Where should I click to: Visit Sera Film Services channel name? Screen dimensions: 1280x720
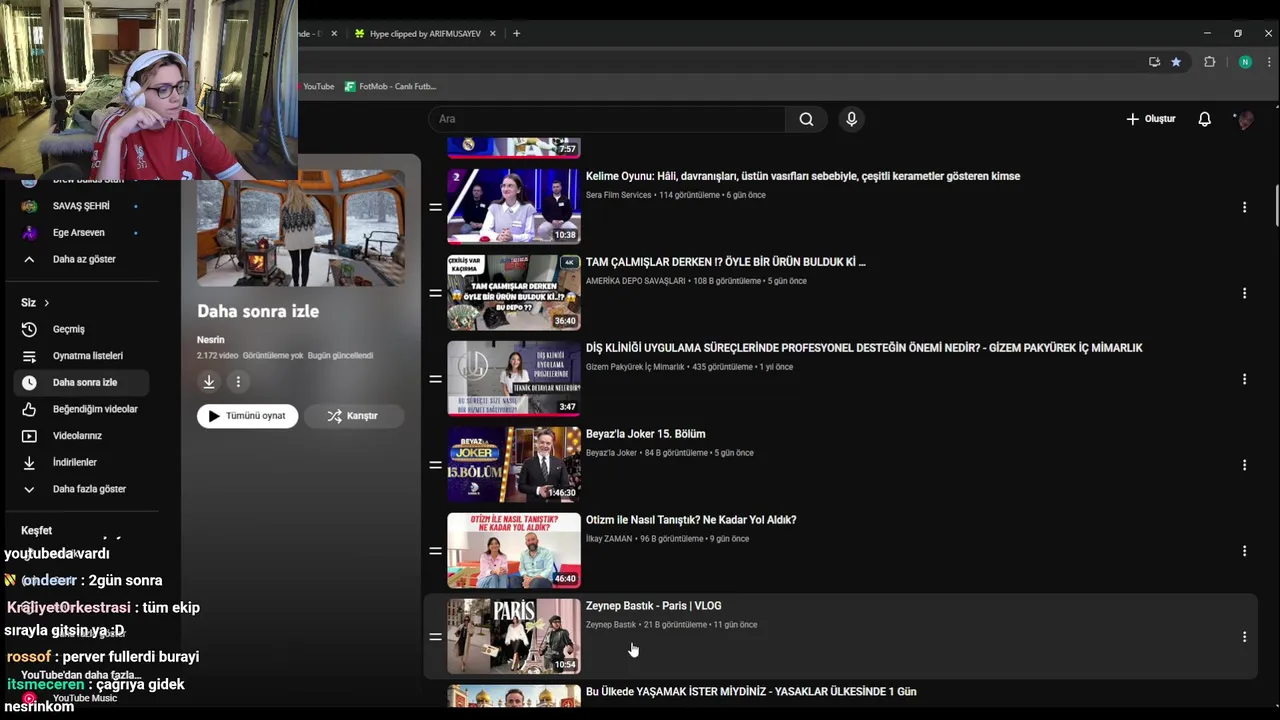[618, 195]
